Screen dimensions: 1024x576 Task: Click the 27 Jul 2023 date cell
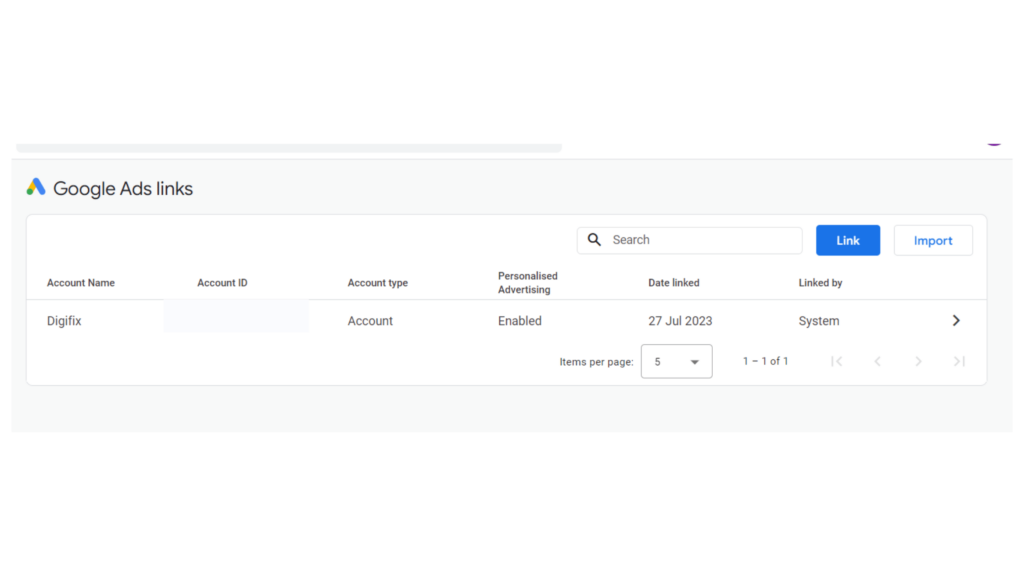pos(680,321)
